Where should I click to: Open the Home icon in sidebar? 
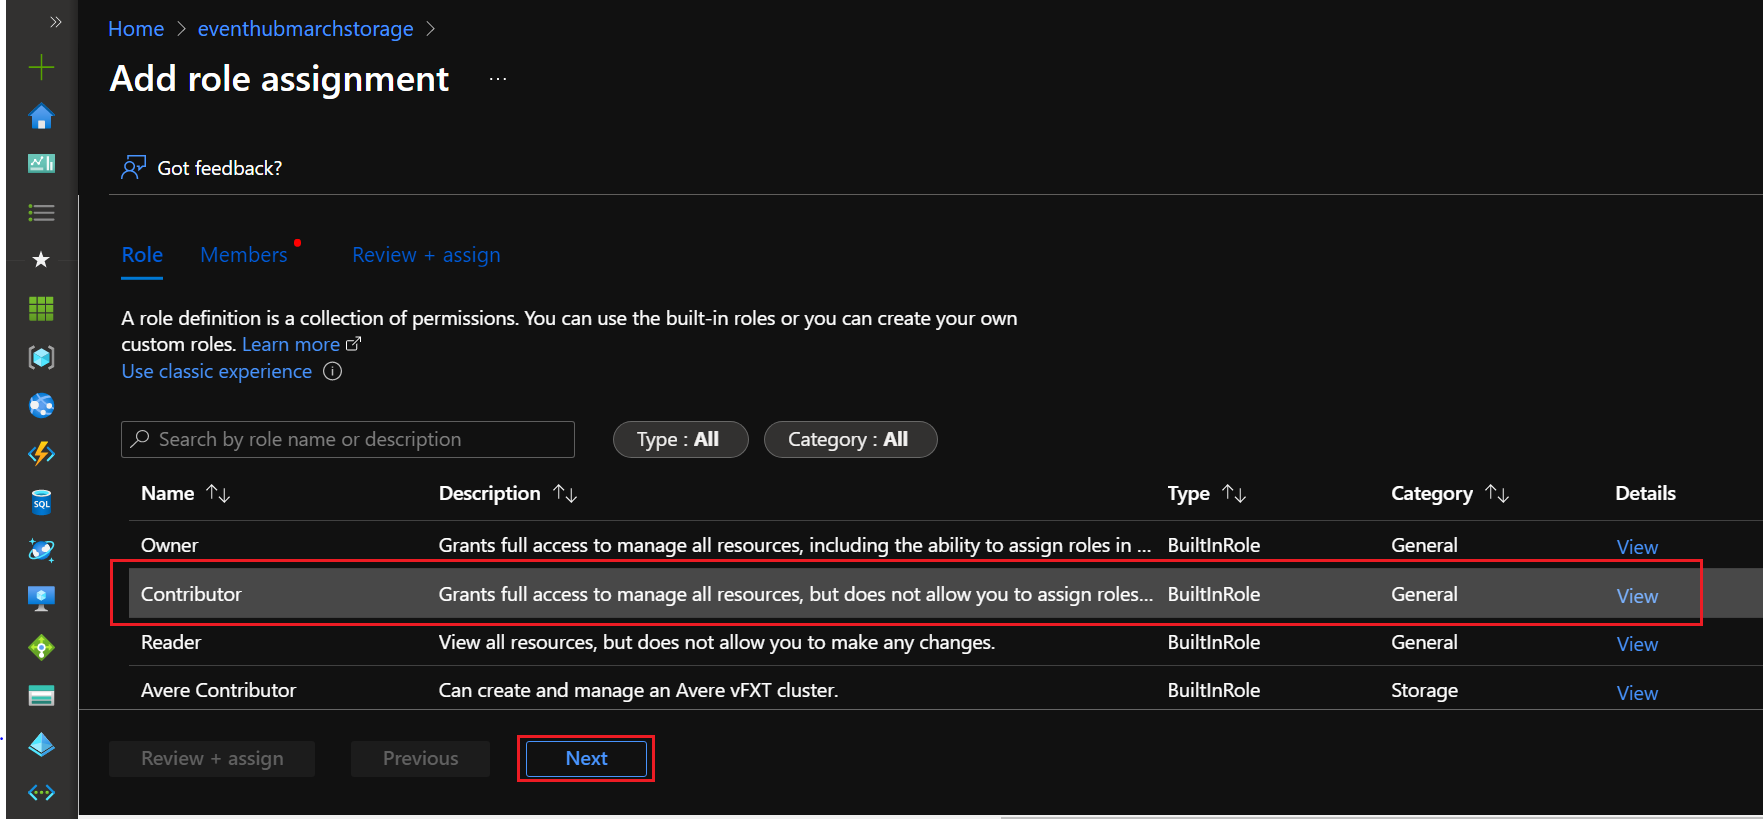pos(41,117)
